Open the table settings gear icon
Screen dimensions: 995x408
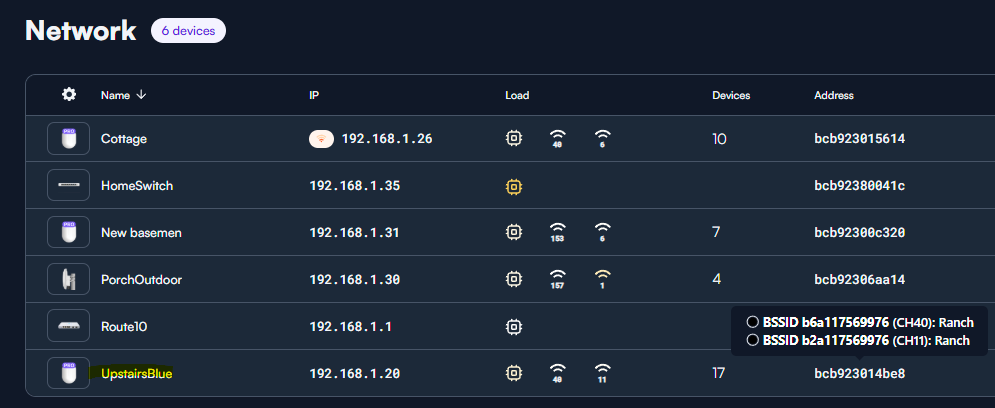point(69,95)
